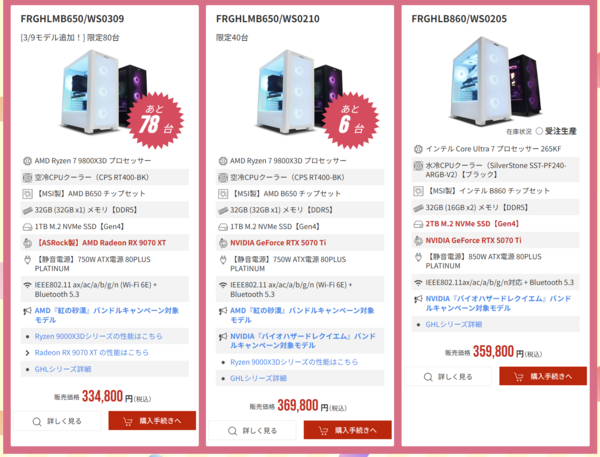Open GHLシリーズ詳細 link in WS0205 card

coord(454,325)
